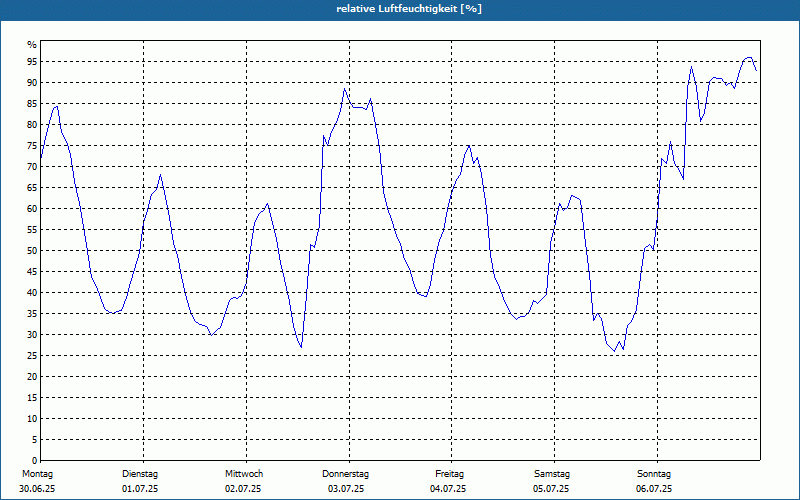
Task: Click the 'Samstag' day label
Action: click(x=552, y=474)
